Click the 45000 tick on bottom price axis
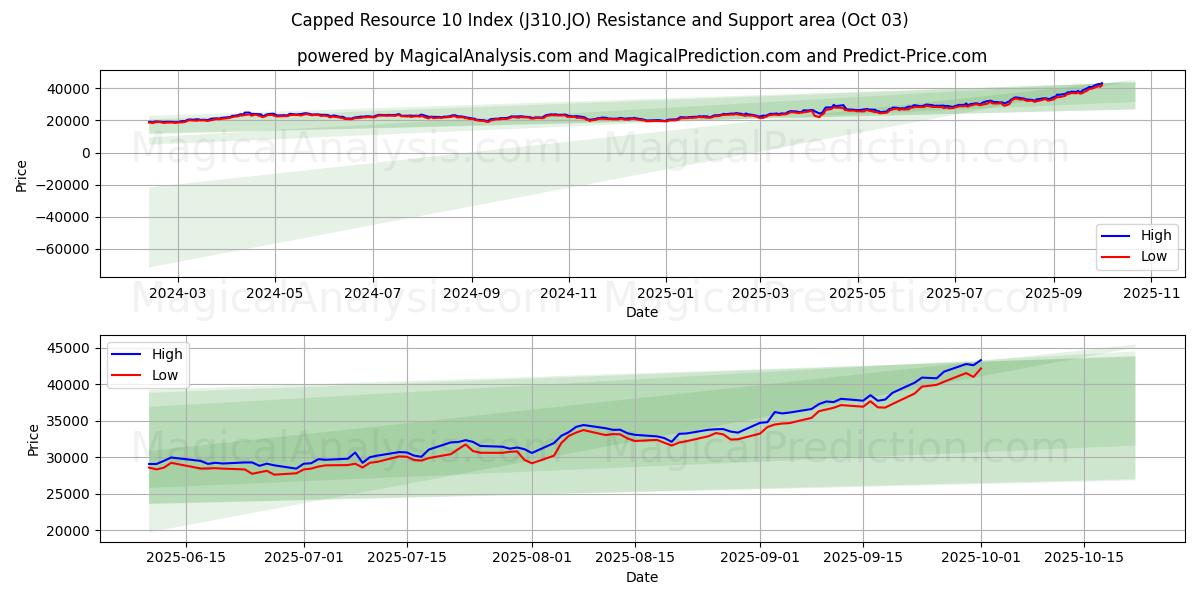The height and width of the screenshot is (600, 1200). [70, 348]
